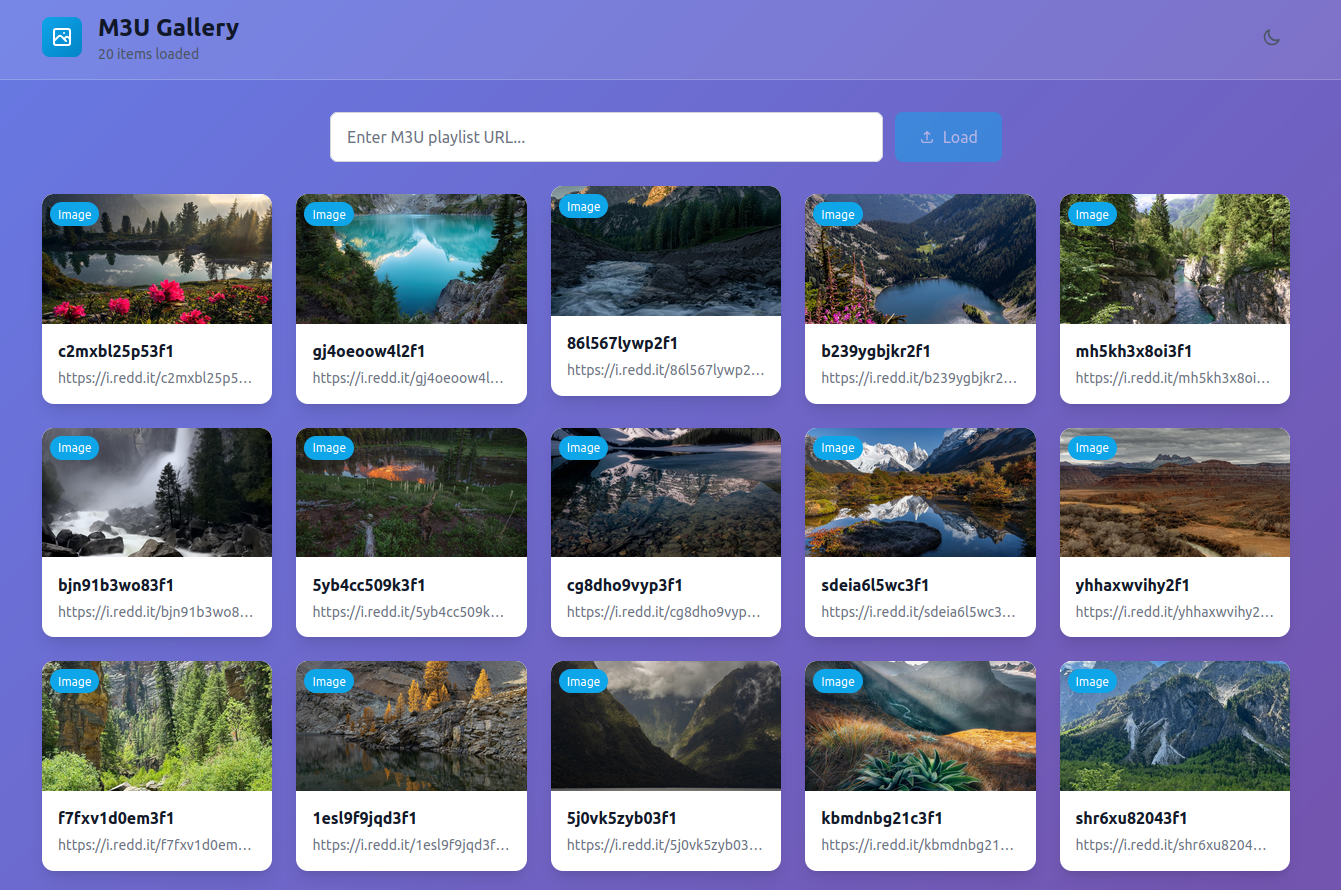Click the cg8dho9vyp3f1 URL link
Image resolution: width=1341 pixels, height=890 pixels.
click(664, 612)
